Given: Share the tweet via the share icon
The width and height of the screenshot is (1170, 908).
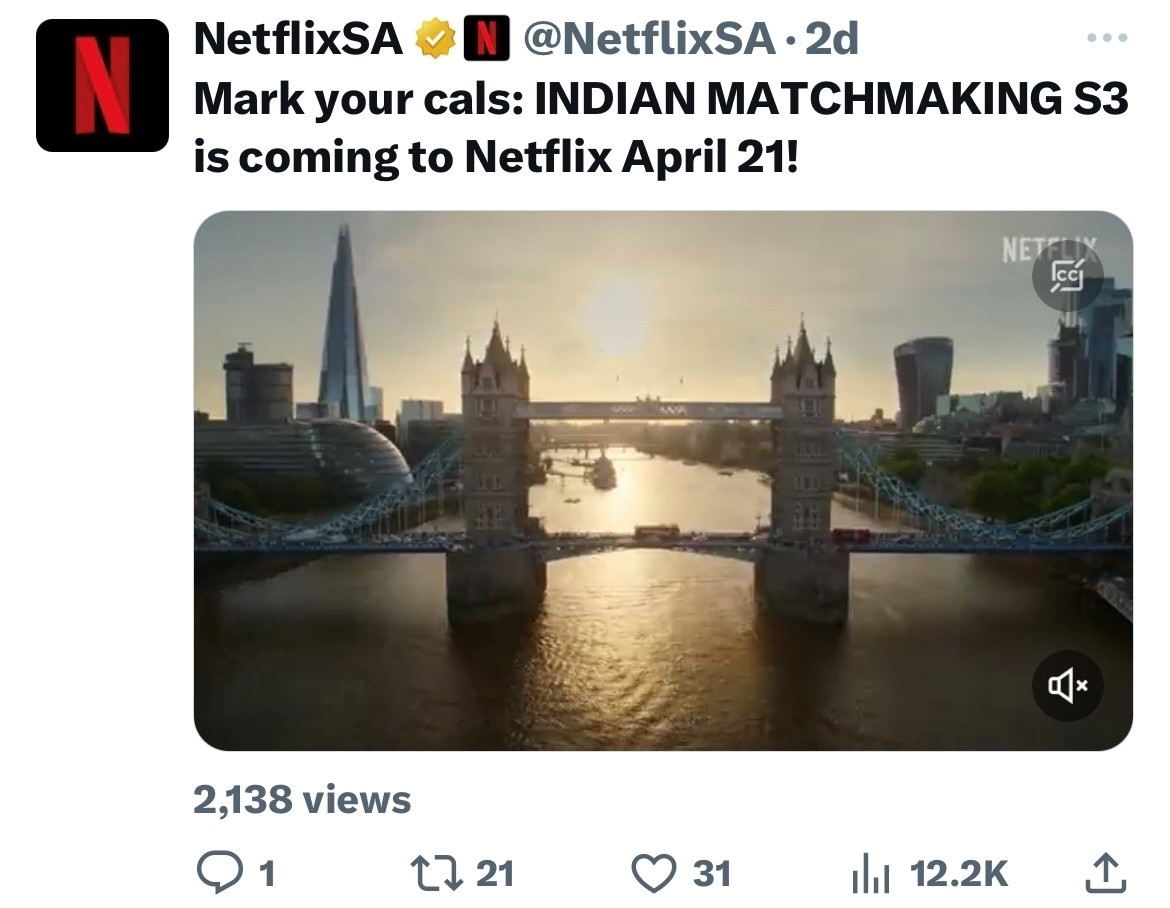Looking at the screenshot, I should (x=1106, y=873).
